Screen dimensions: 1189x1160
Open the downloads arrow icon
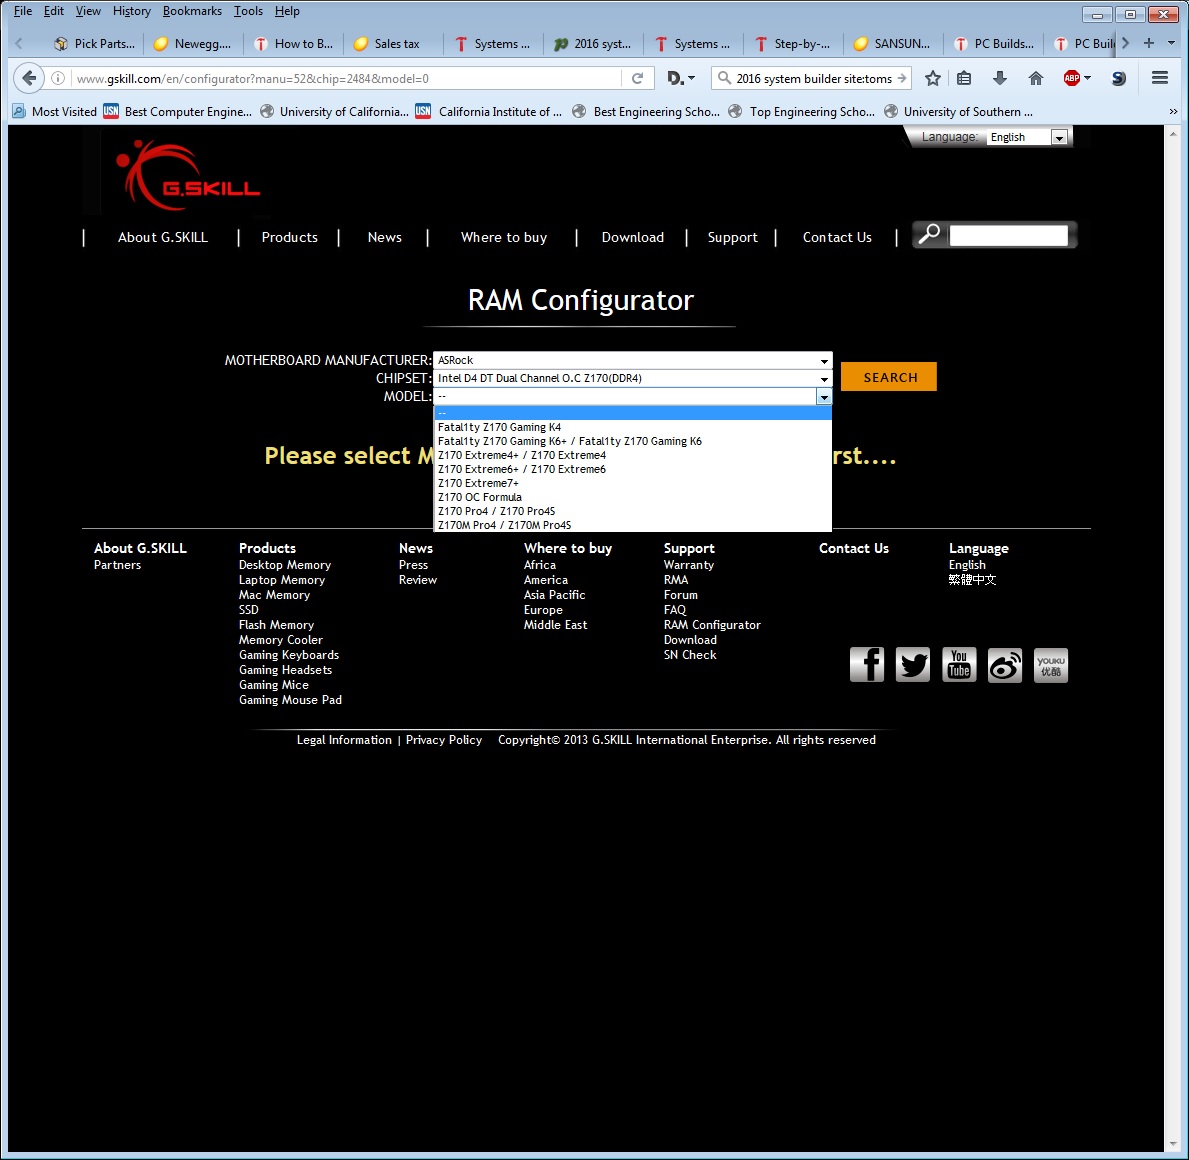tap(999, 78)
